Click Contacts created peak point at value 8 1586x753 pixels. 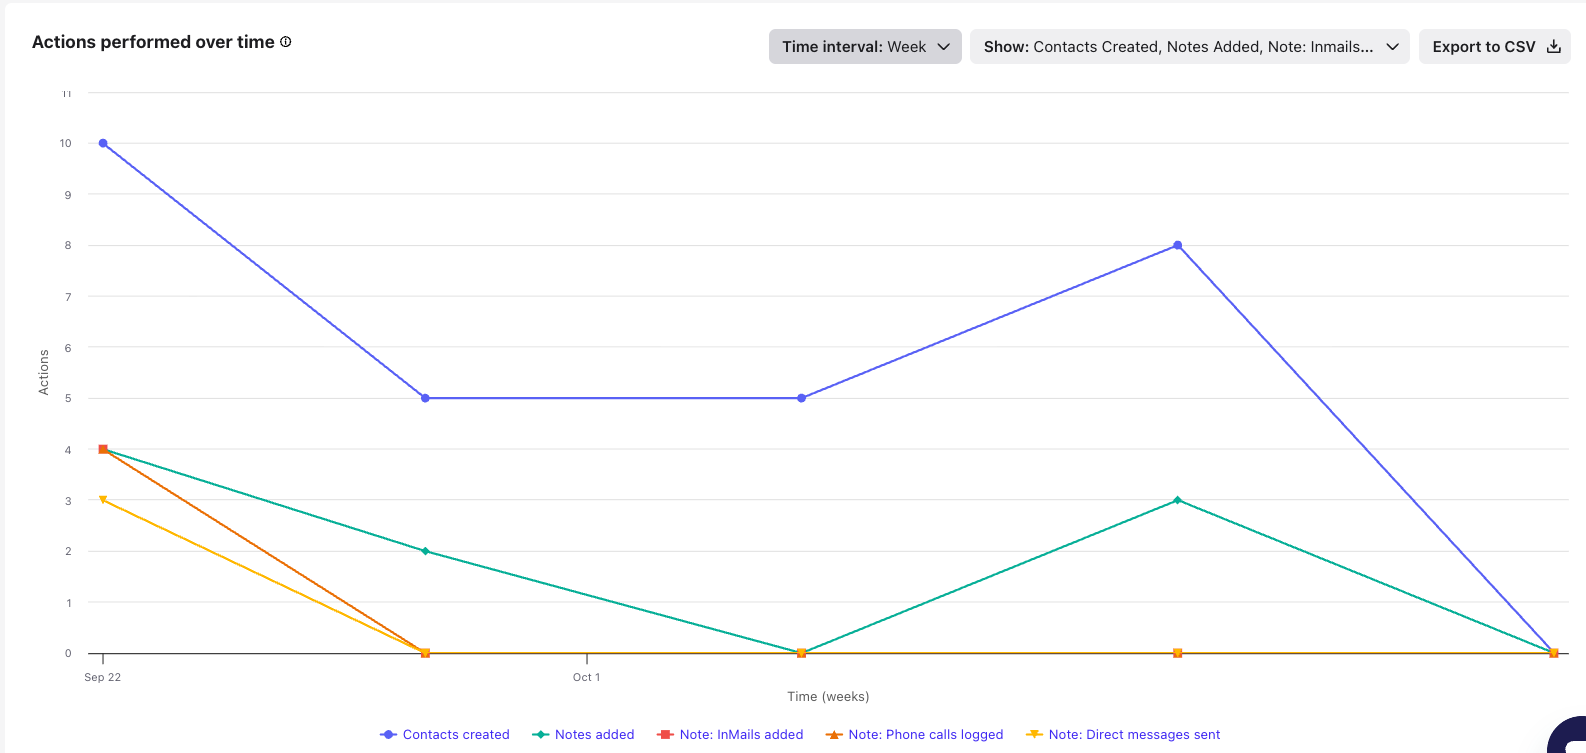[x=1178, y=245]
